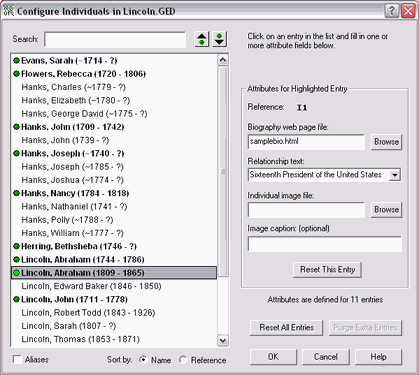
Task: Click the Biography web page file field
Action: (306, 142)
